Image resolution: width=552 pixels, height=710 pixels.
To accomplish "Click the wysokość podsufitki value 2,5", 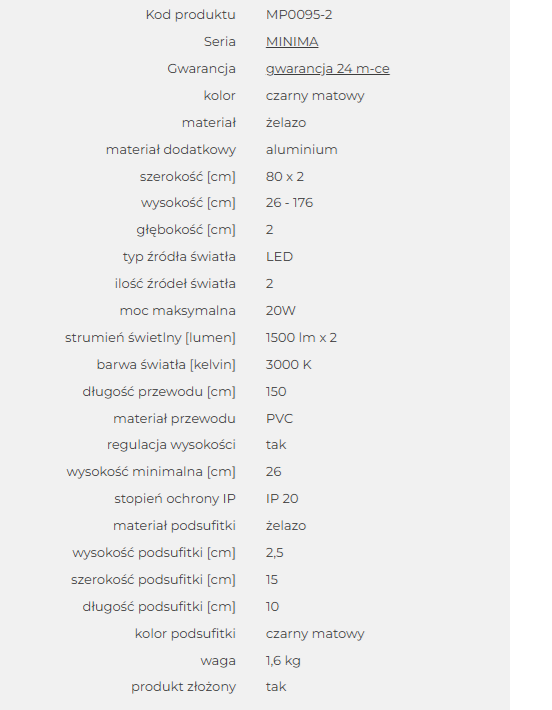I will [274, 553].
